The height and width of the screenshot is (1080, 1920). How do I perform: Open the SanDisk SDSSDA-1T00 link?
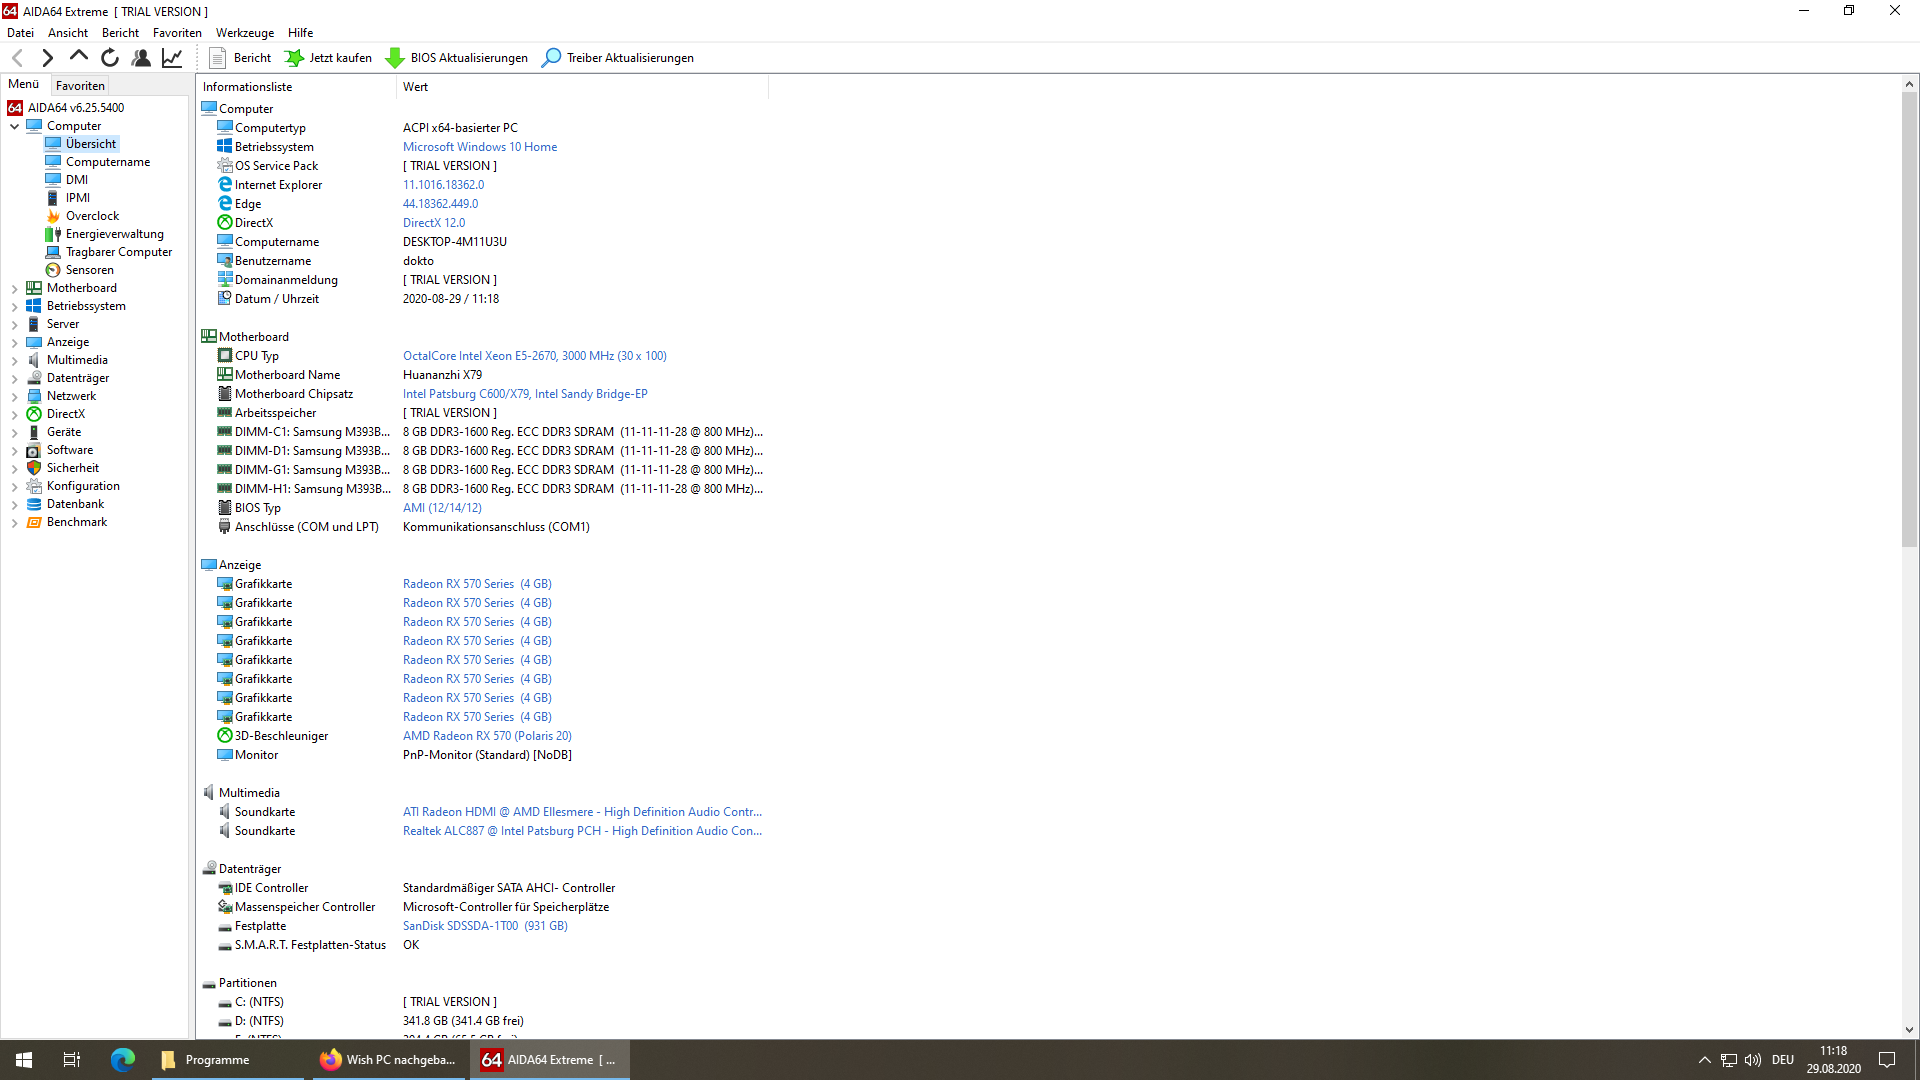pos(485,926)
